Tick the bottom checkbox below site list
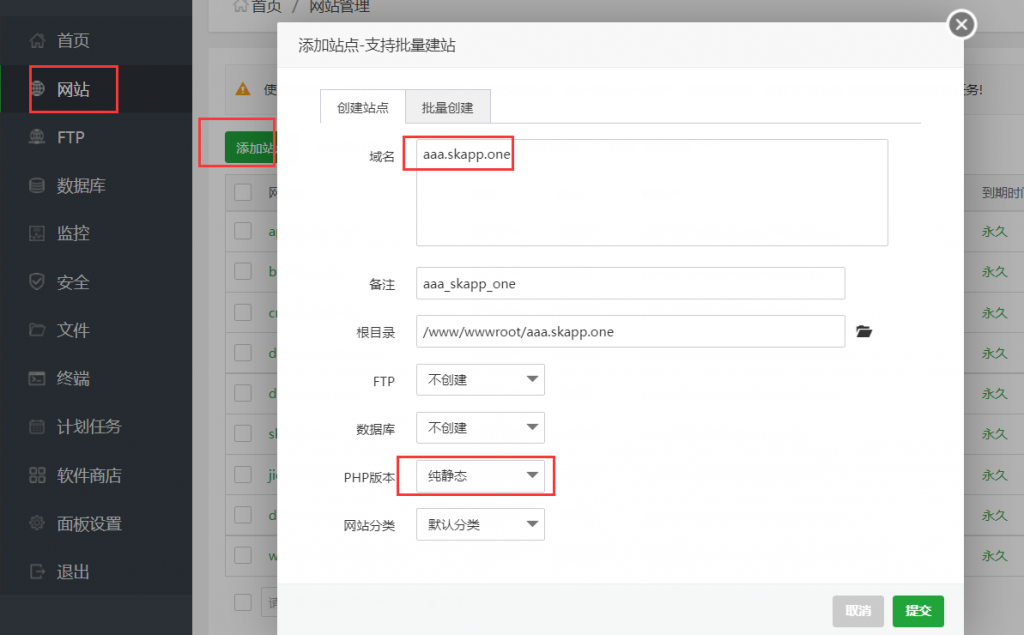This screenshot has width=1024, height=635. (243, 601)
